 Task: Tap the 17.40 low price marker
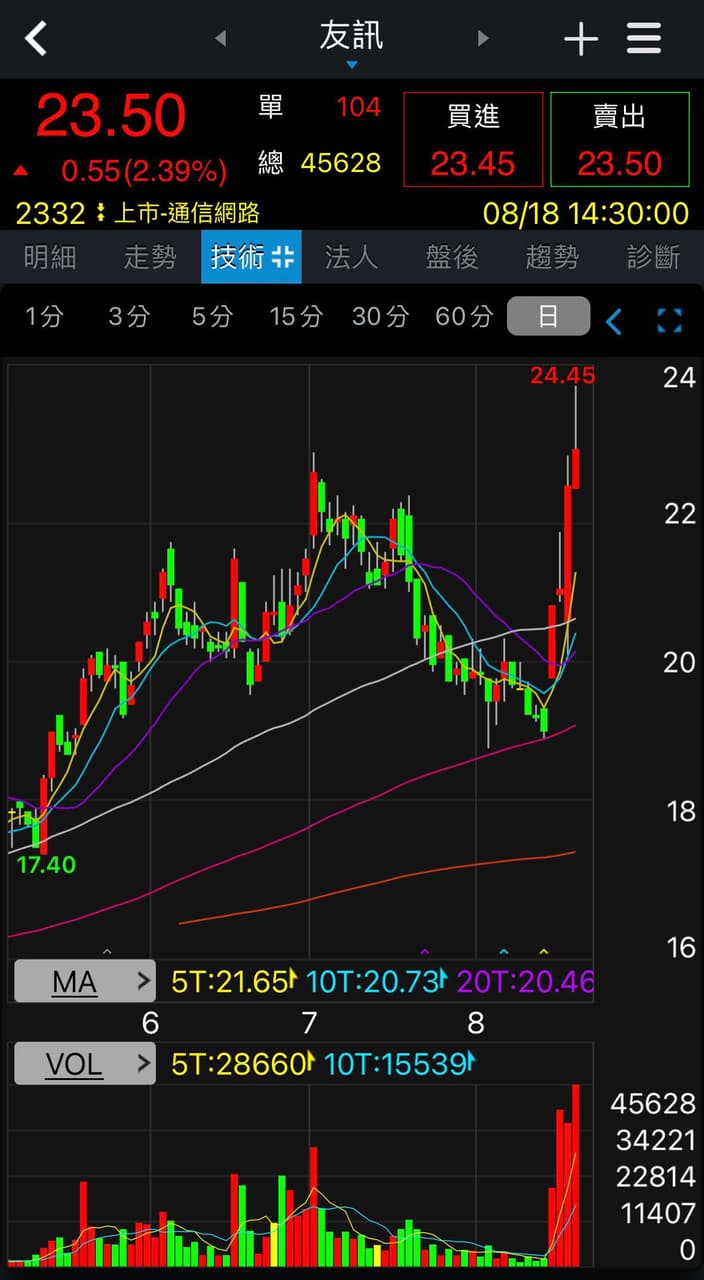click(46, 864)
